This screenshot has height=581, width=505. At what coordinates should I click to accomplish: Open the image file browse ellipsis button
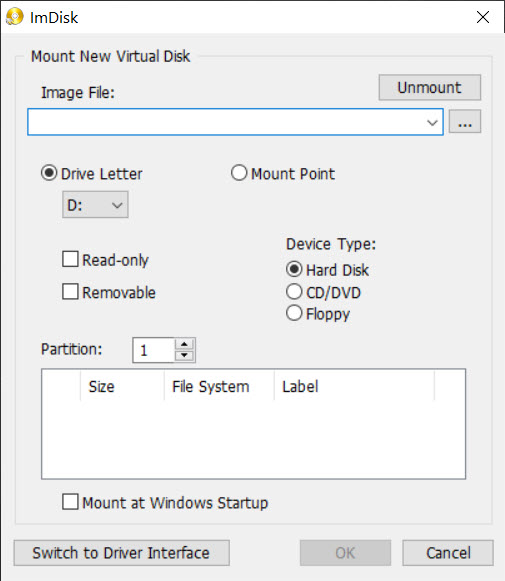tap(465, 122)
